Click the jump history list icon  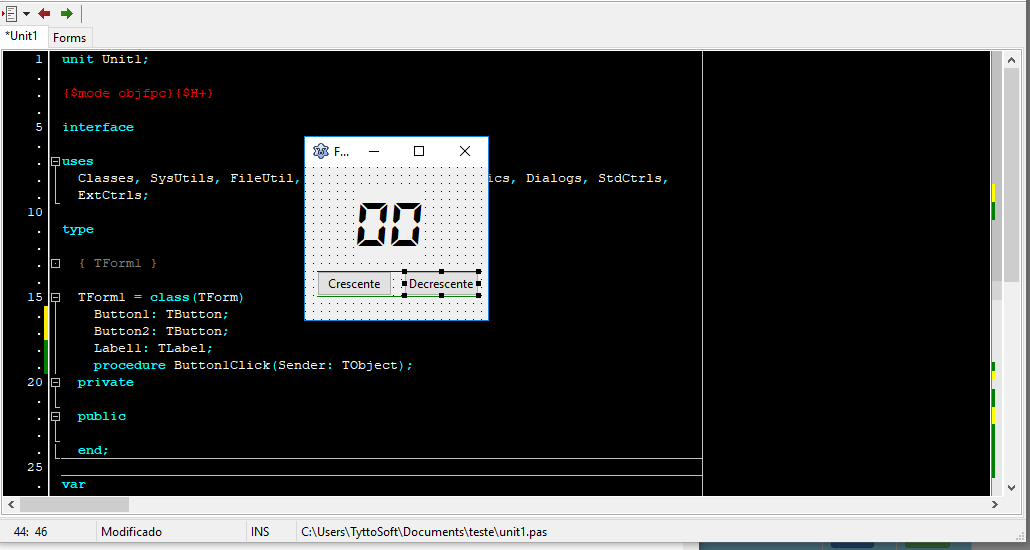click(x=10, y=13)
